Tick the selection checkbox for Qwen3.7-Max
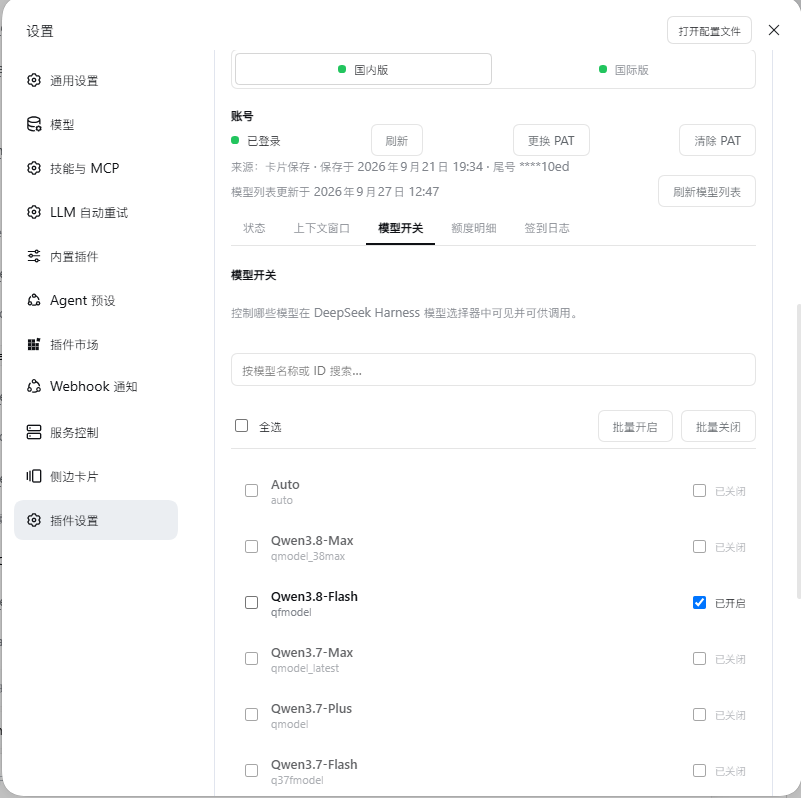 point(251,659)
